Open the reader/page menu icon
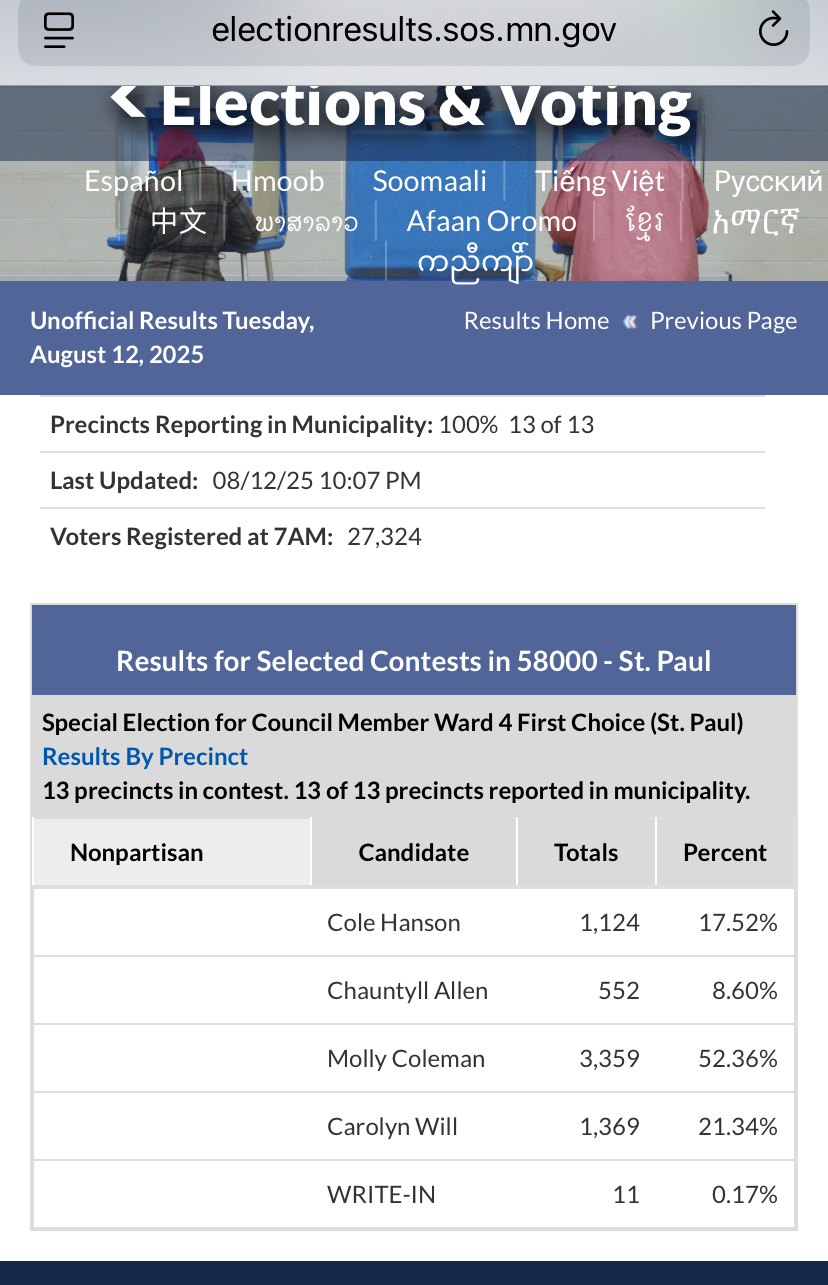 coord(59,31)
